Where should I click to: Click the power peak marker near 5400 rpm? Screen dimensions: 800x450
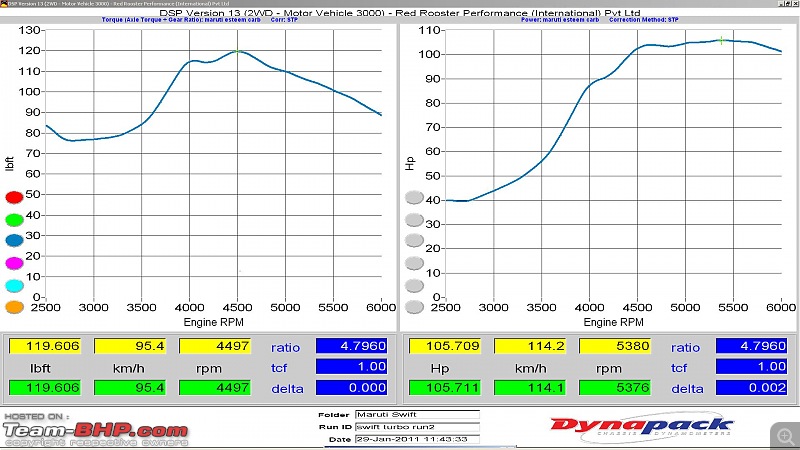[x=721, y=40]
